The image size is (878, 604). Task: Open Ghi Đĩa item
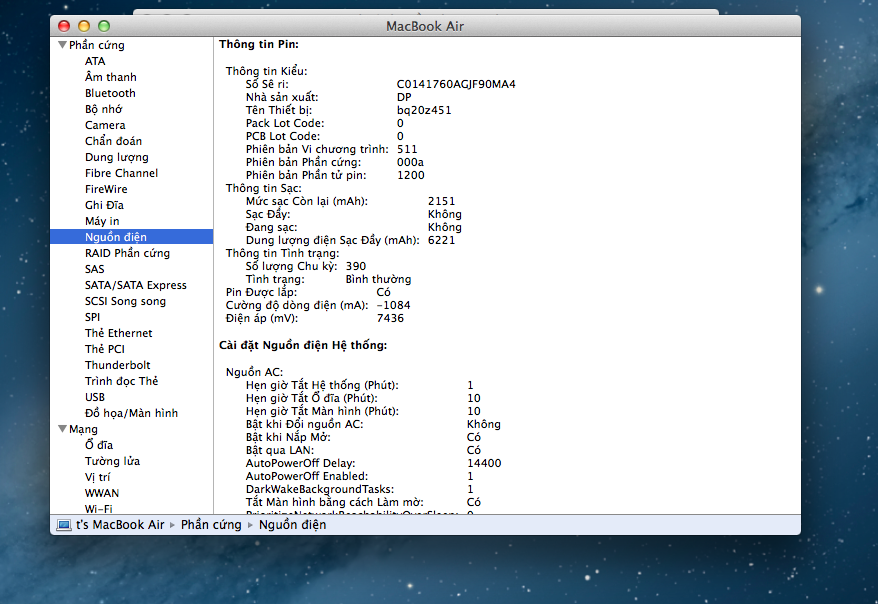click(x=104, y=205)
